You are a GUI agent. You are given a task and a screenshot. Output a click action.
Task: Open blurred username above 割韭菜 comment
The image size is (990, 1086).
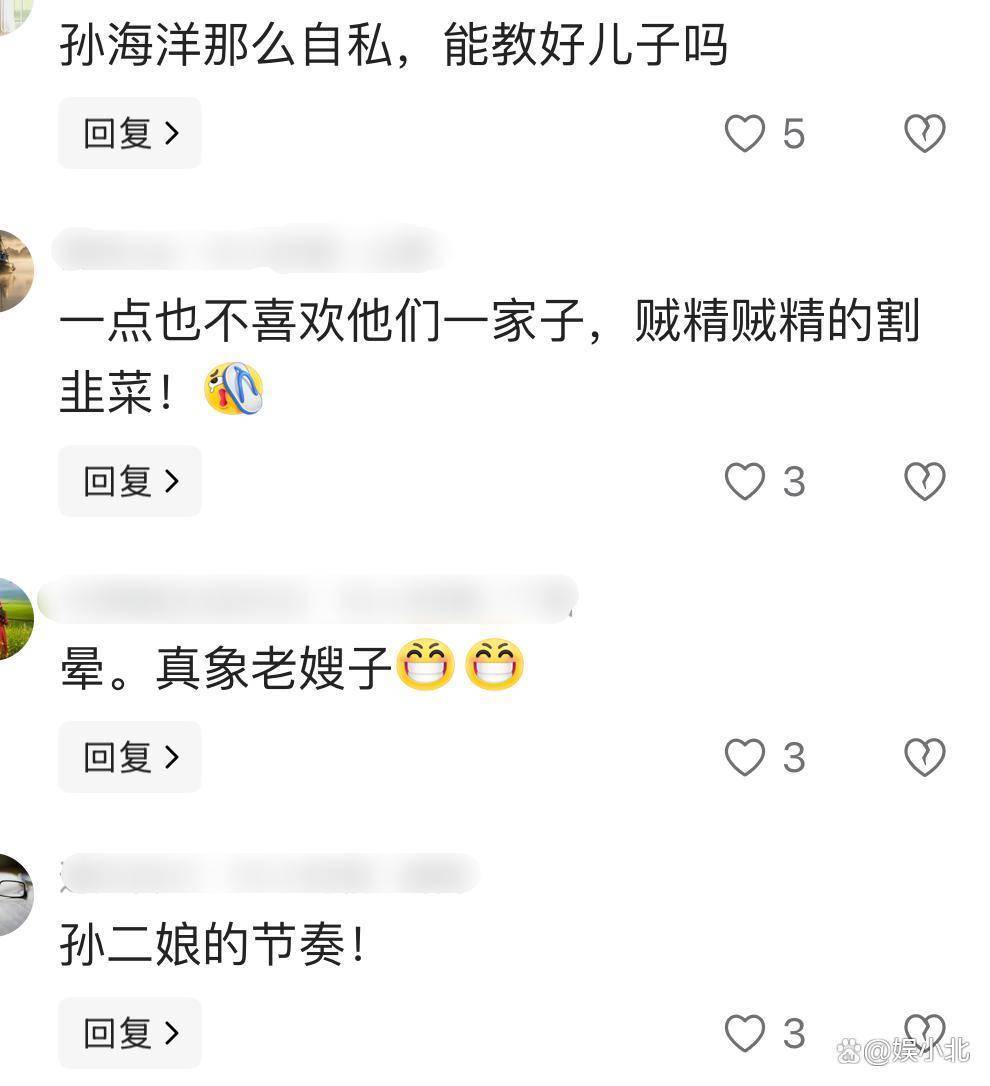251,249
